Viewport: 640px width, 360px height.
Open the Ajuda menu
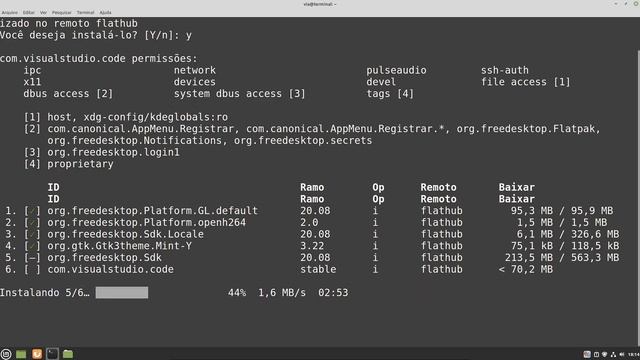click(x=105, y=13)
